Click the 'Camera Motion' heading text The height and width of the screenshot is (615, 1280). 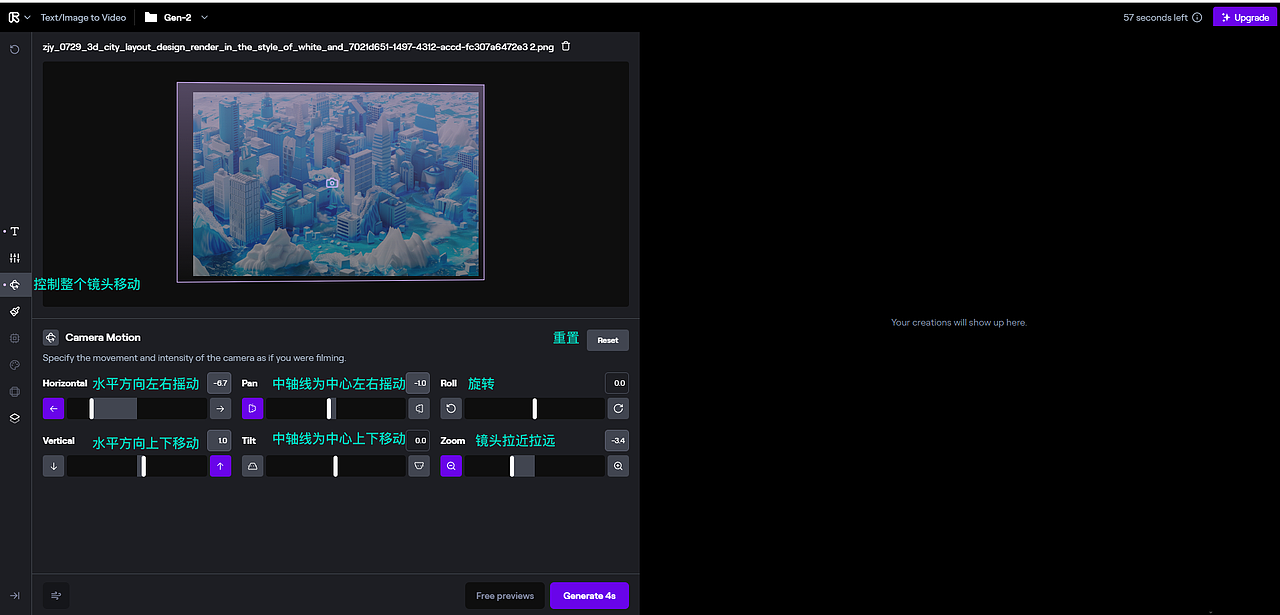click(103, 338)
